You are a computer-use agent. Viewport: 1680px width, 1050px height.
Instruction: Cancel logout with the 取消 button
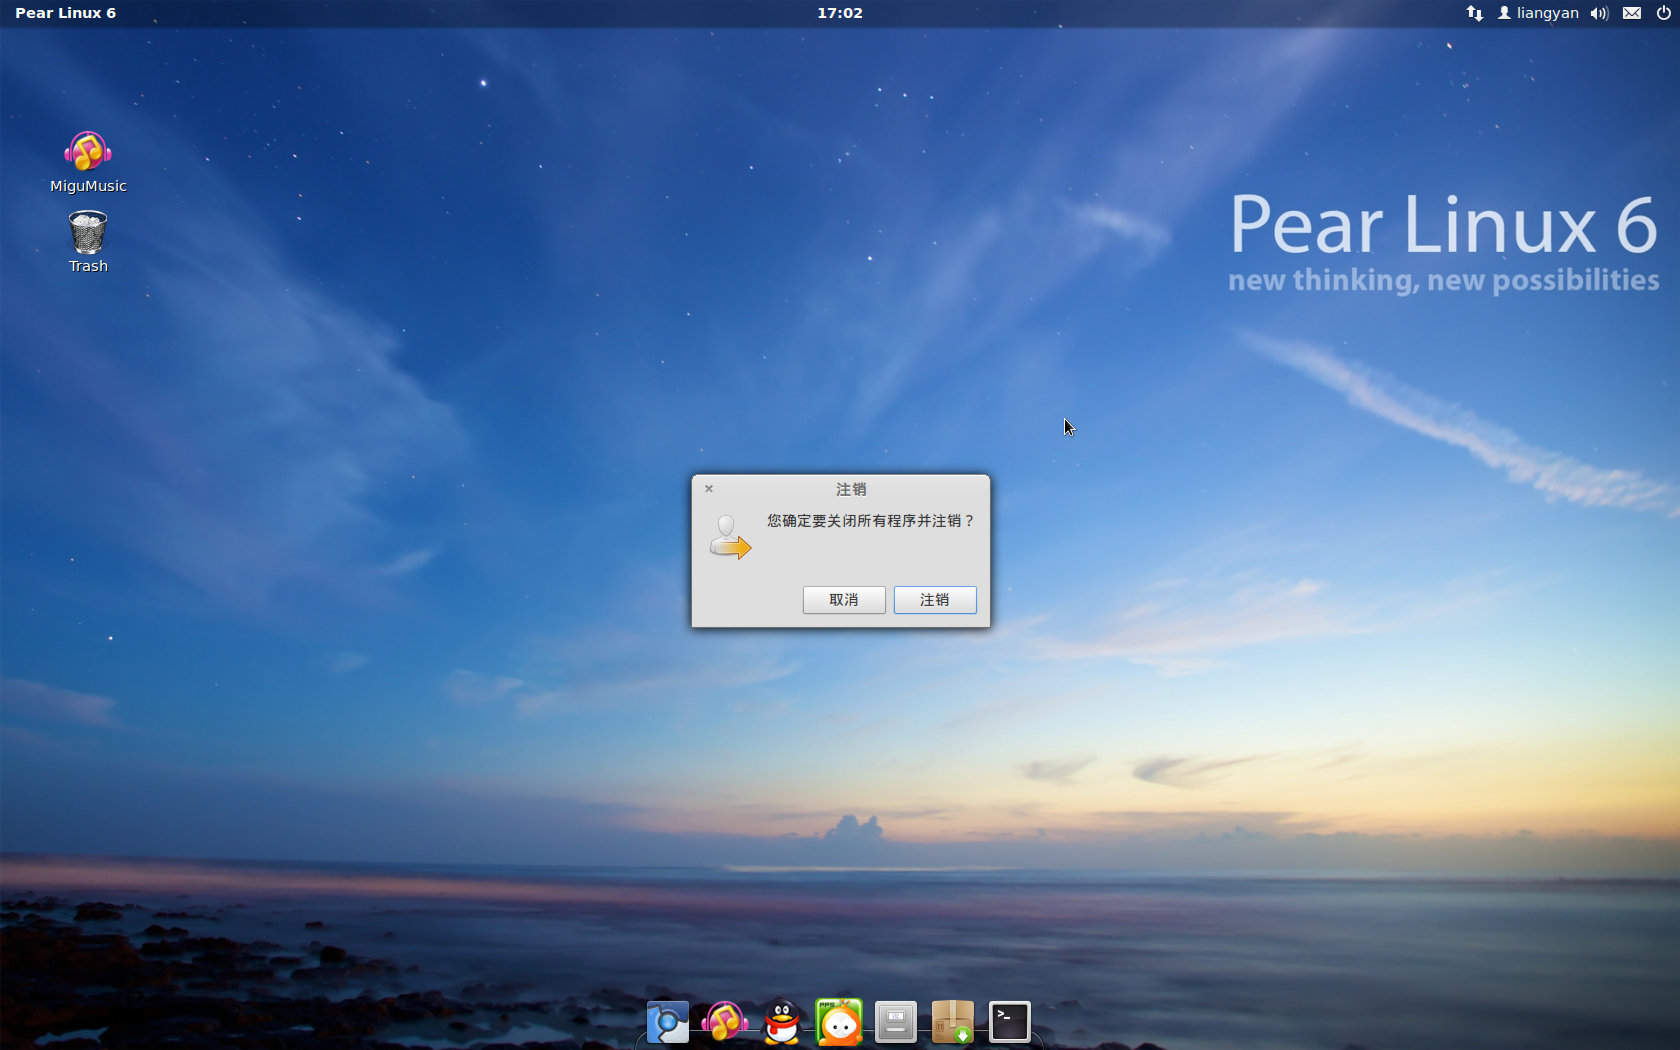click(844, 600)
